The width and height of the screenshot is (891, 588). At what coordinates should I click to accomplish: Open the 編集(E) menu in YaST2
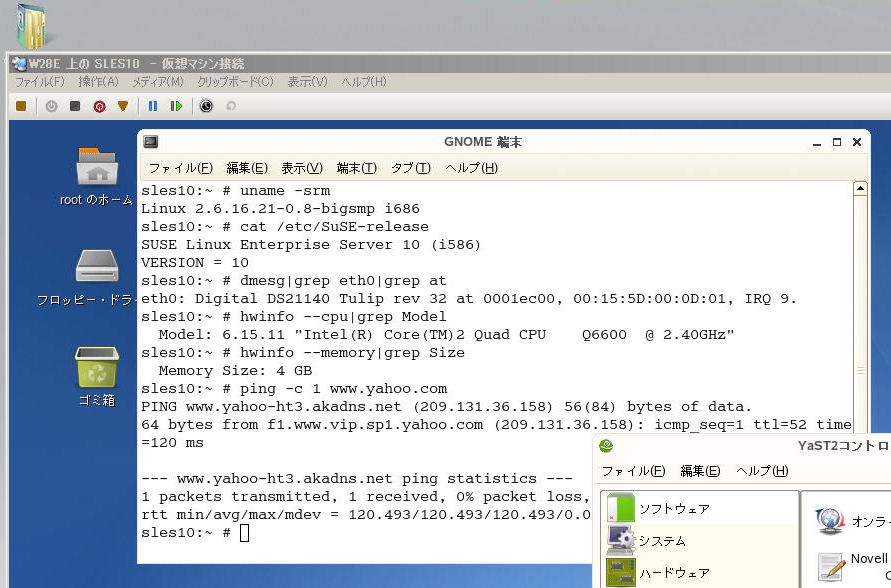700,471
